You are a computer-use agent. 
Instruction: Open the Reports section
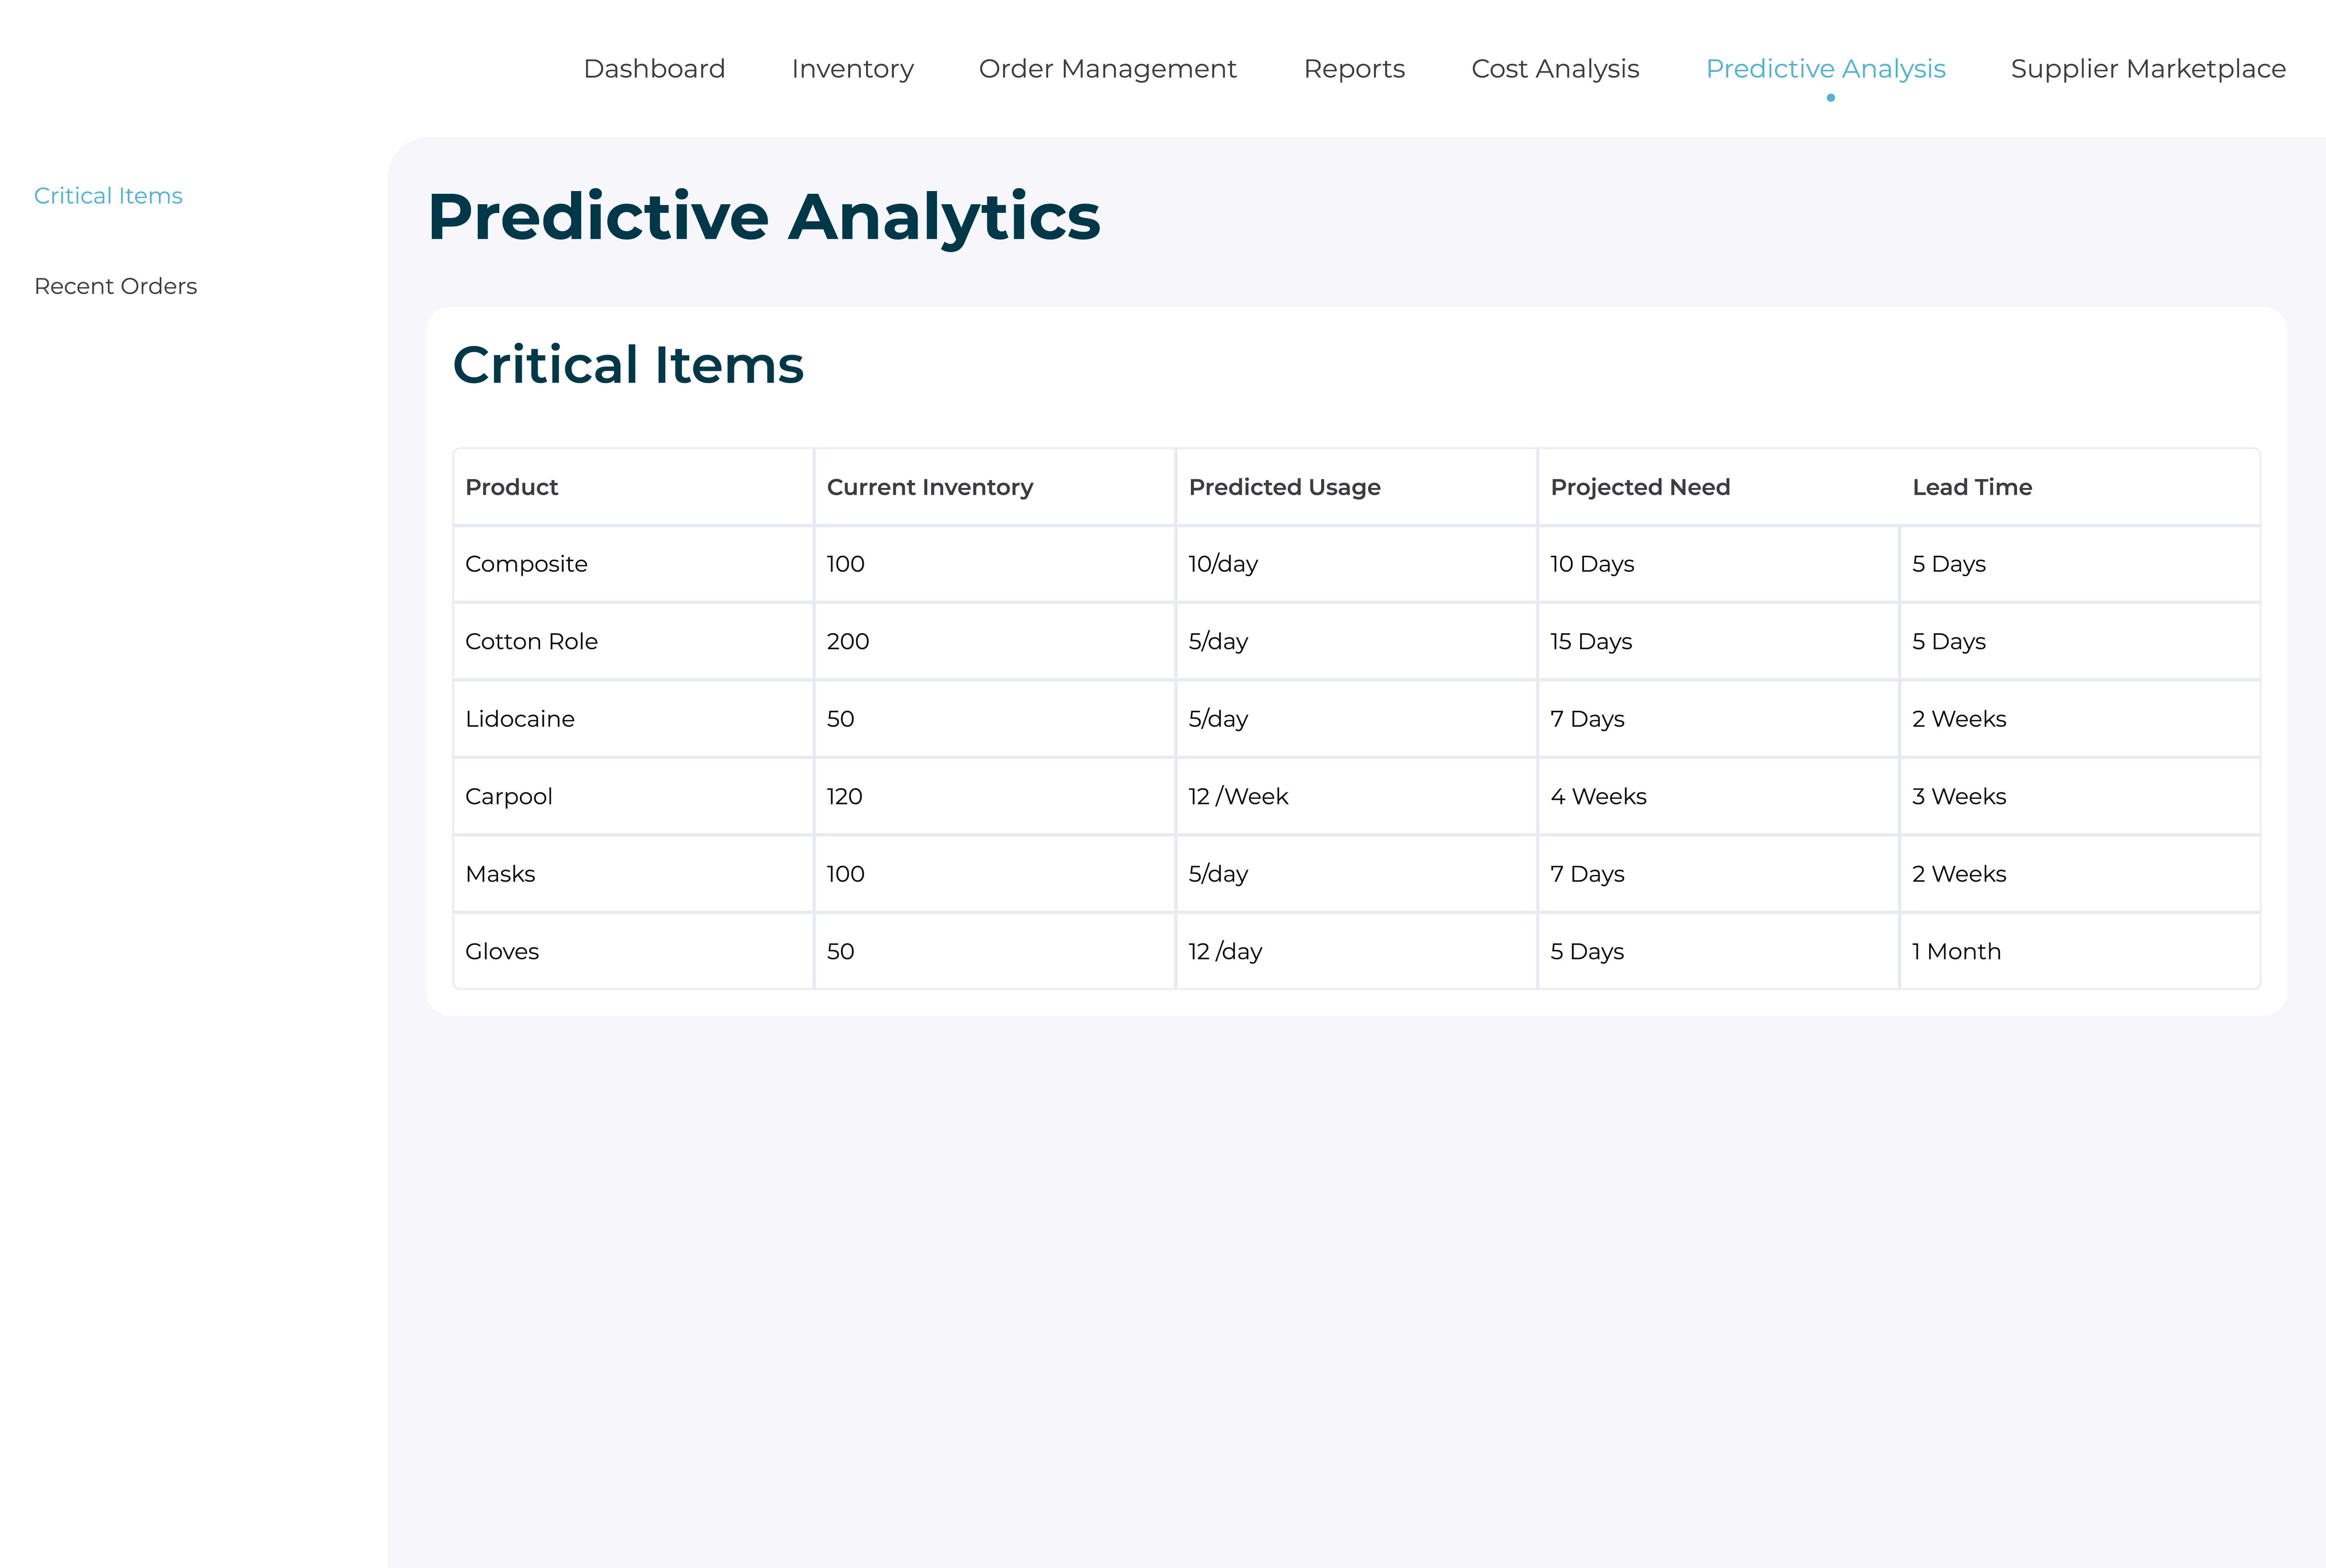tap(1354, 68)
